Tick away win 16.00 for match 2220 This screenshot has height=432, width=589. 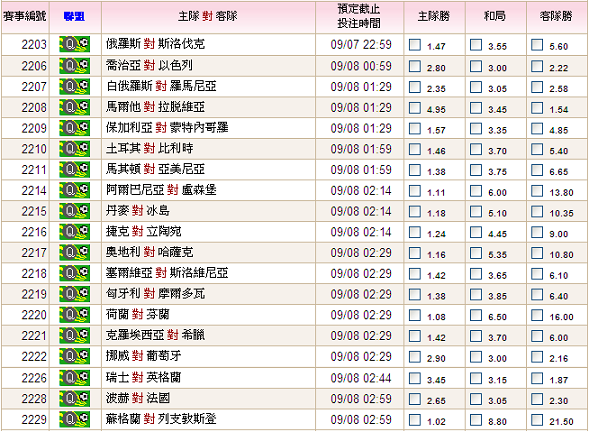(x=537, y=315)
